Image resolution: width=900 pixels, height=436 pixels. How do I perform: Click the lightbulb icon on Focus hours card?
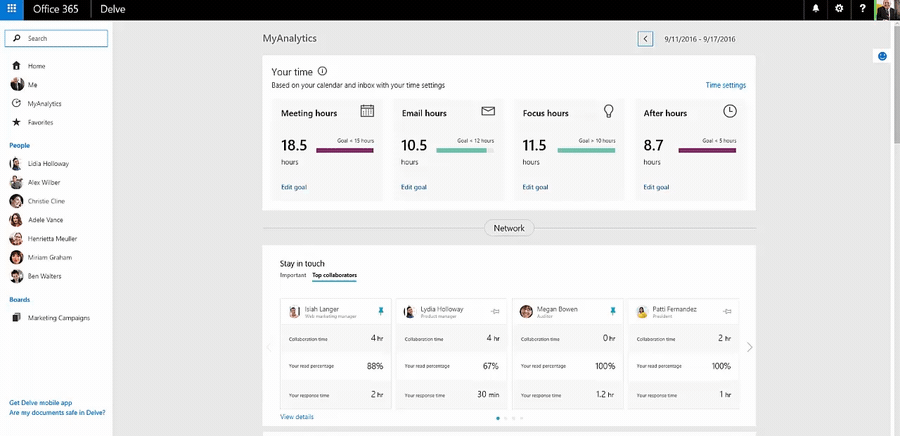click(608, 111)
